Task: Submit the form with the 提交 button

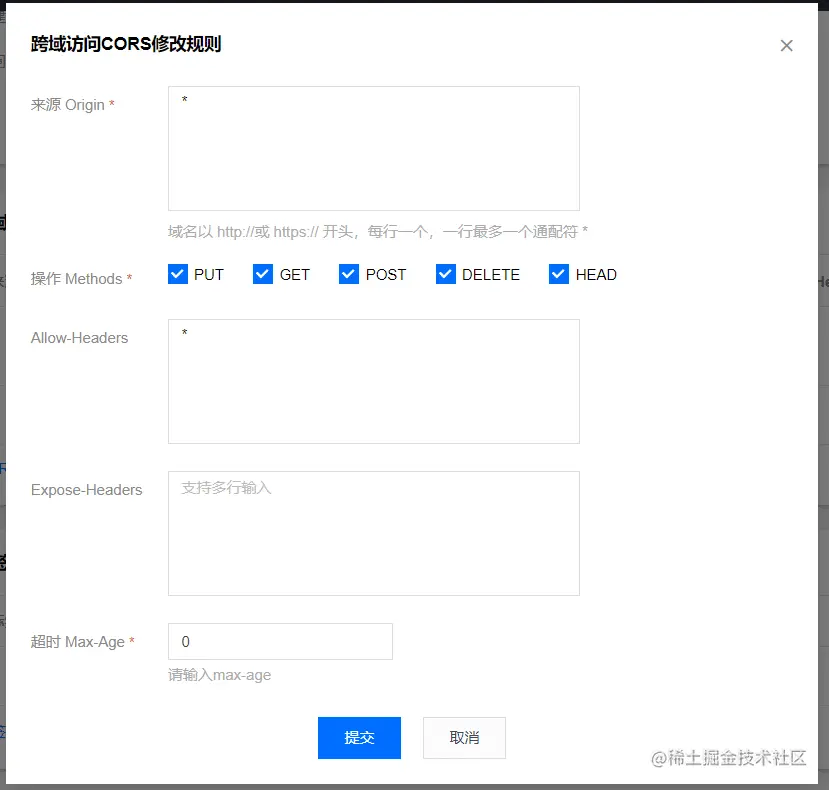Action: pyautogui.click(x=360, y=738)
